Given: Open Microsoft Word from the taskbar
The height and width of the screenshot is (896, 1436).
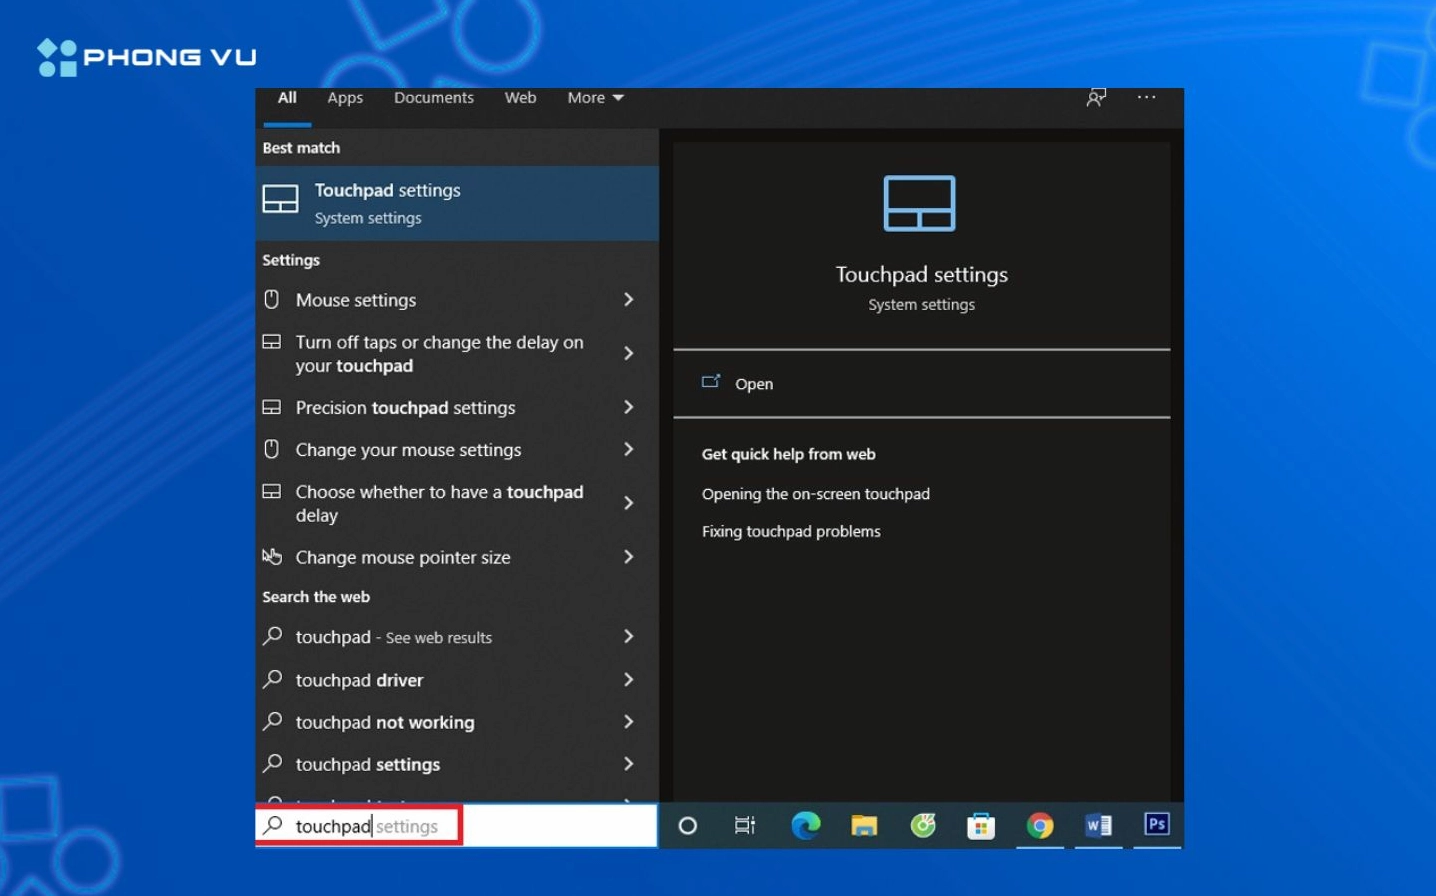Looking at the screenshot, I should pyautogui.click(x=1098, y=825).
